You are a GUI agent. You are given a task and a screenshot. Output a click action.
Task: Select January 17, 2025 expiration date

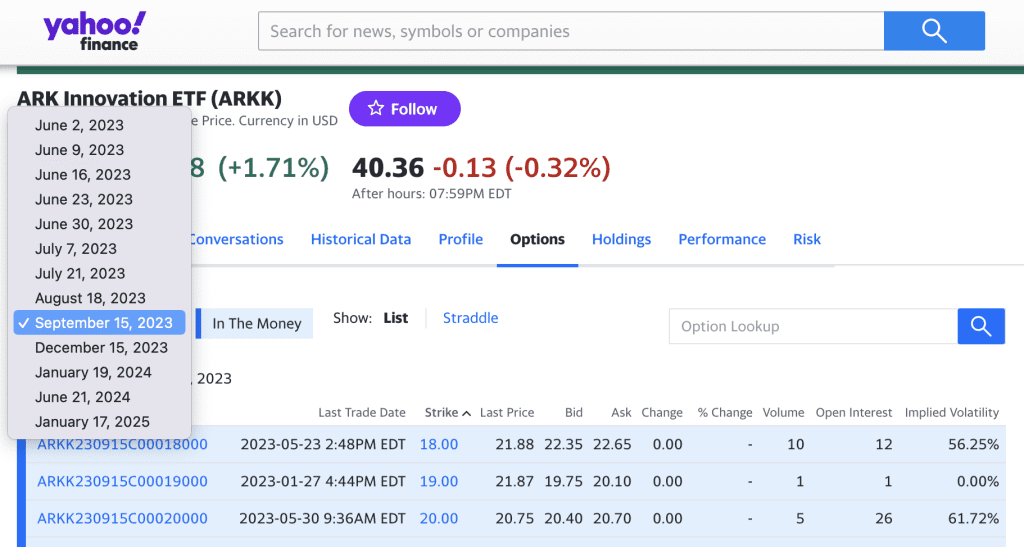(x=99, y=422)
